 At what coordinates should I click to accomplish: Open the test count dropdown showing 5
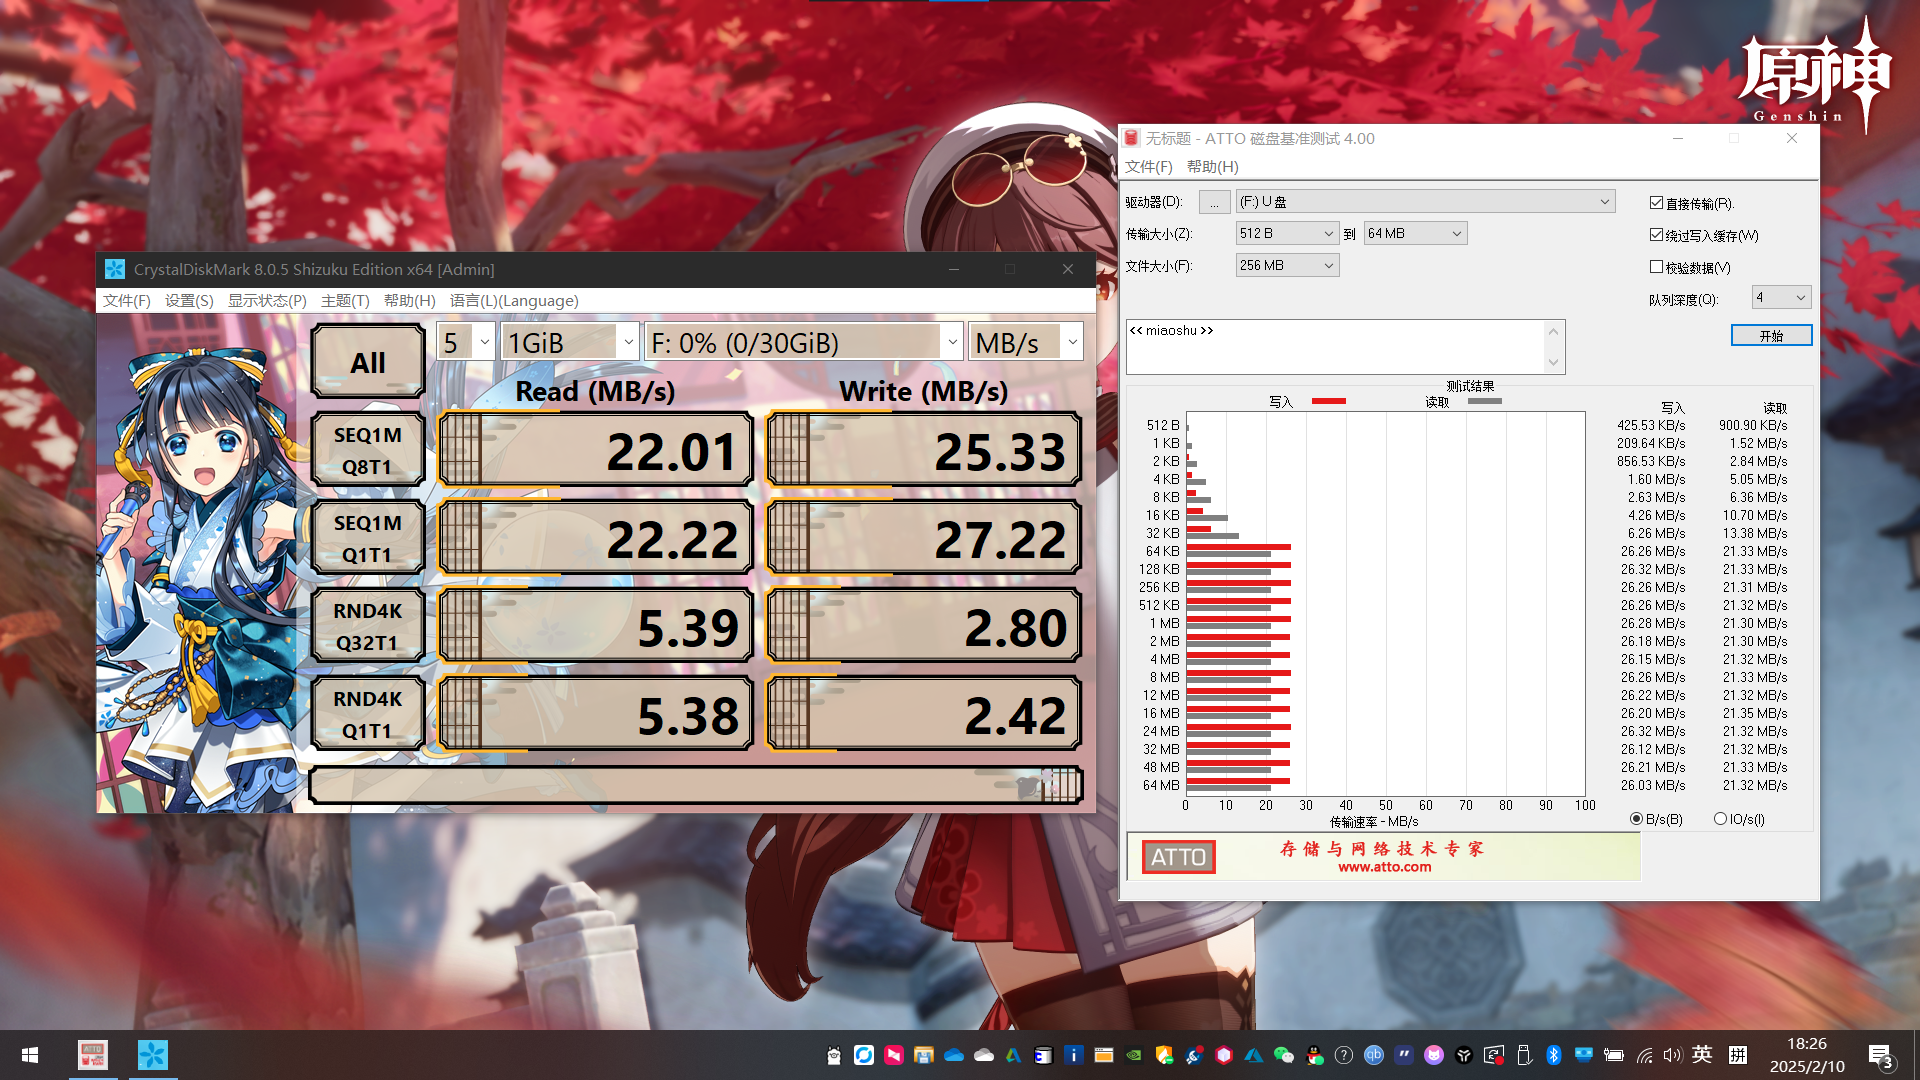[466, 343]
